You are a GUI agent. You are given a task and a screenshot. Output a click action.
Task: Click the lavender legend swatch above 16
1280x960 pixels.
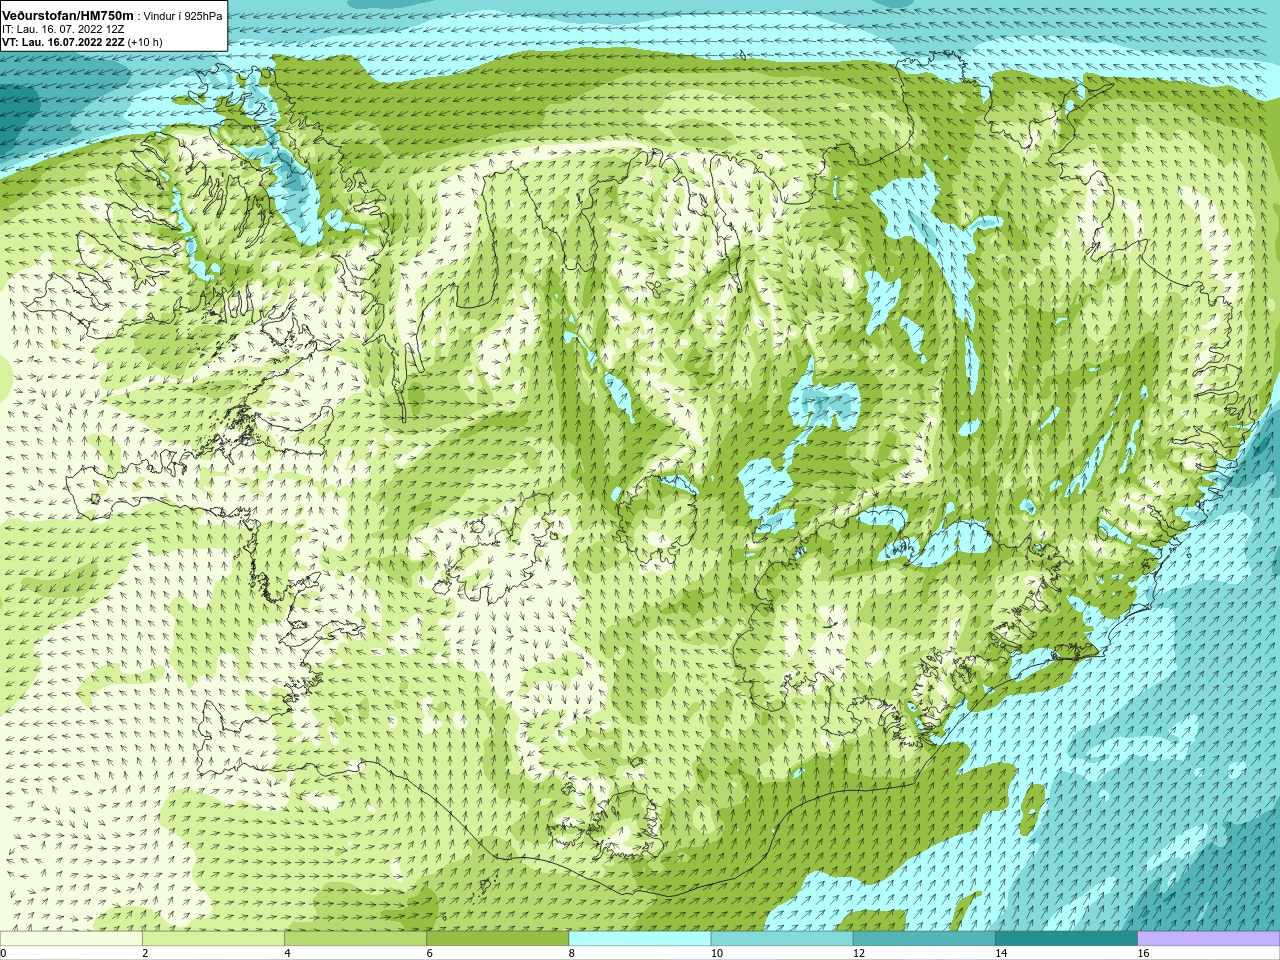(1209, 939)
